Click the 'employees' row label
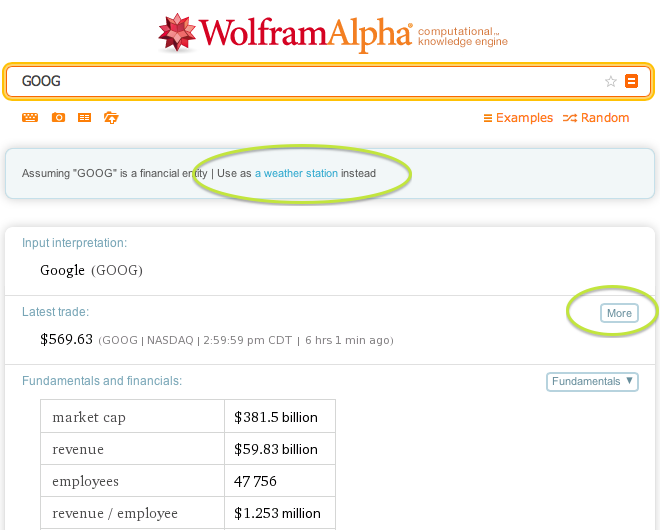This screenshot has height=530, width=660. (85, 482)
